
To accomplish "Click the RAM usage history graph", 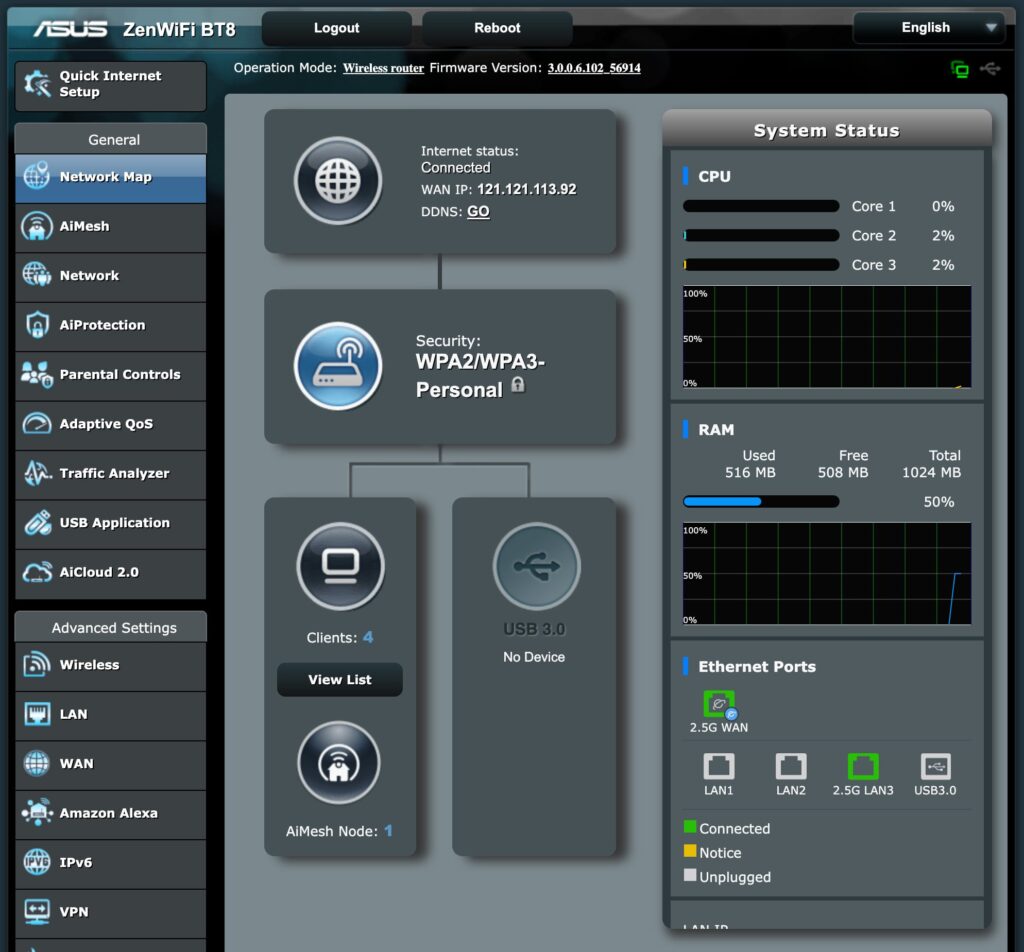I will coord(827,573).
